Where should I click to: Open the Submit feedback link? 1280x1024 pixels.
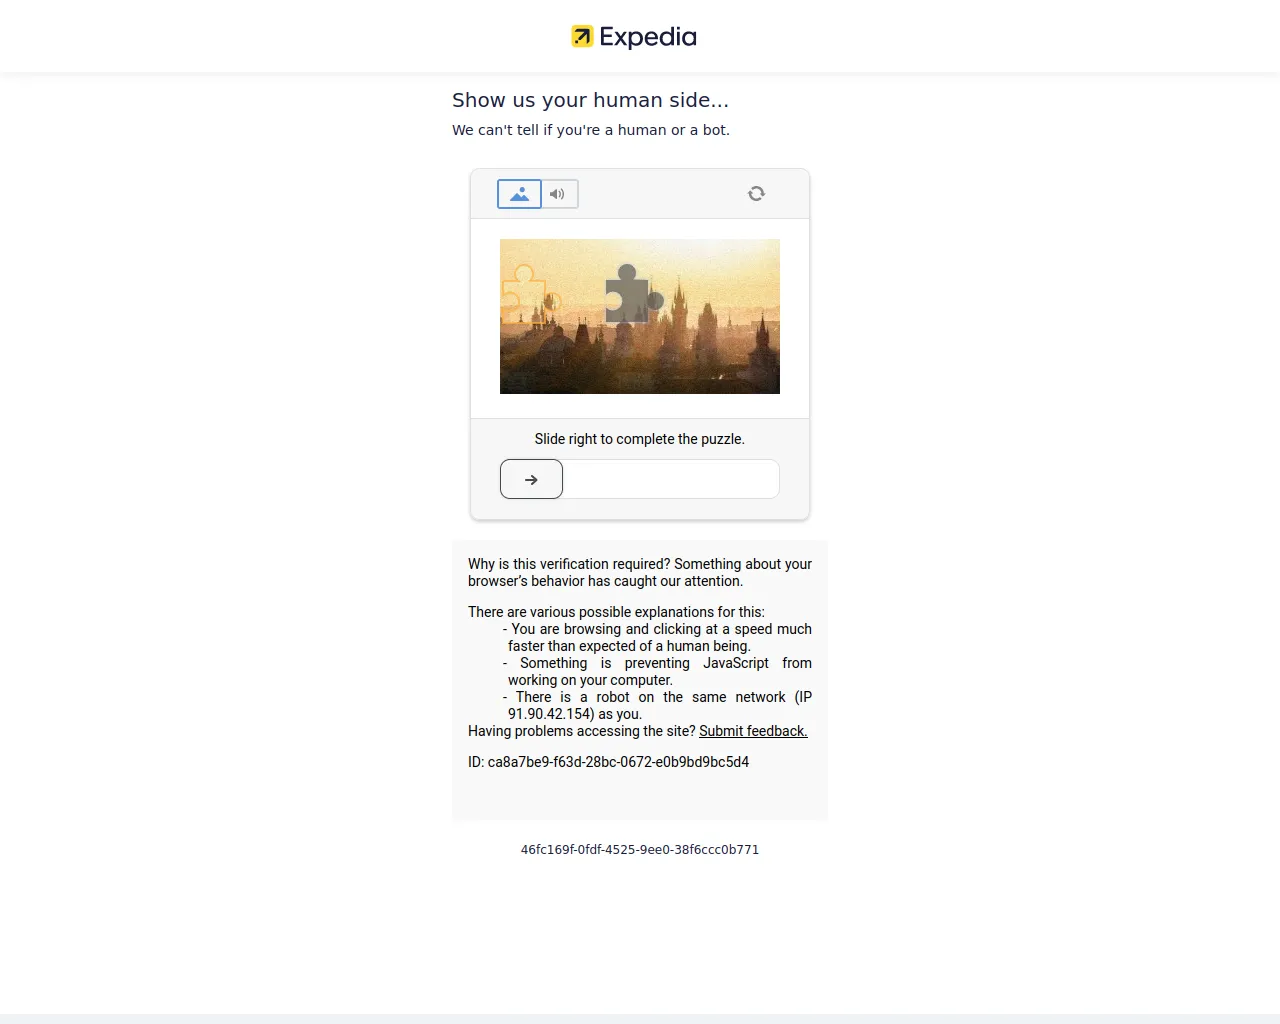[x=753, y=731]
